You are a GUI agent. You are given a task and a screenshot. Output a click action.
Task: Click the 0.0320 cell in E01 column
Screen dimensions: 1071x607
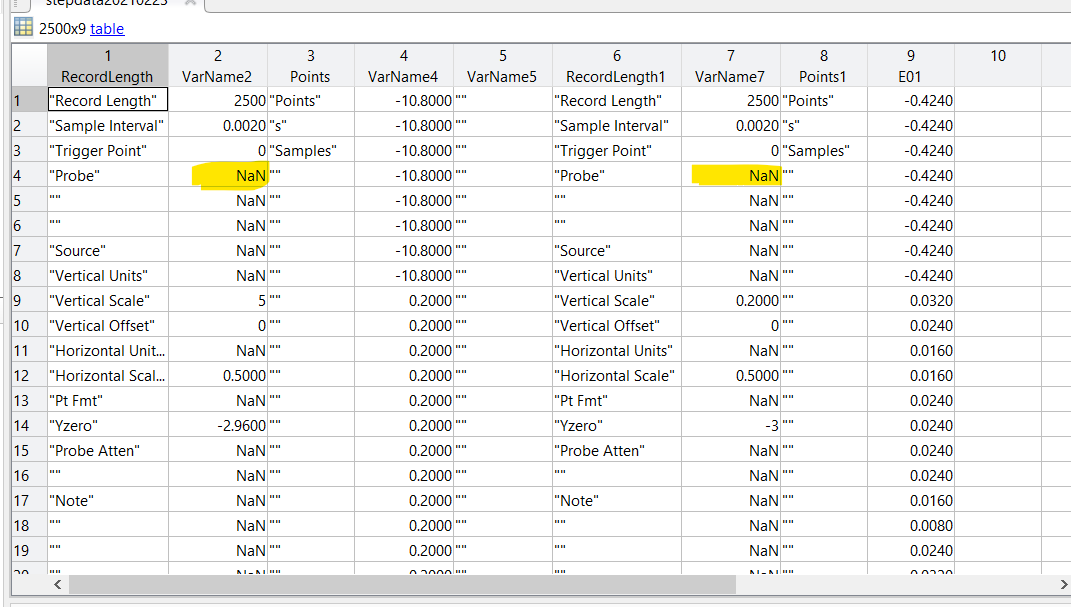910,301
